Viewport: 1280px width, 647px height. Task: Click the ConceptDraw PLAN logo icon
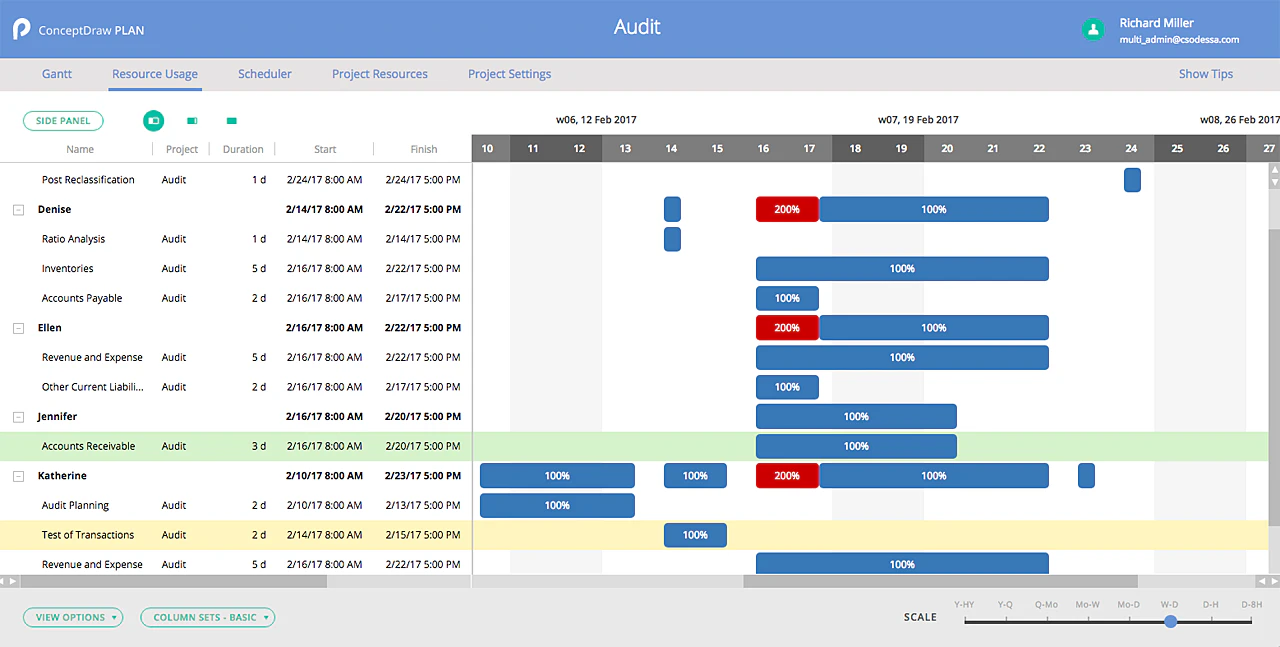click(21, 28)
